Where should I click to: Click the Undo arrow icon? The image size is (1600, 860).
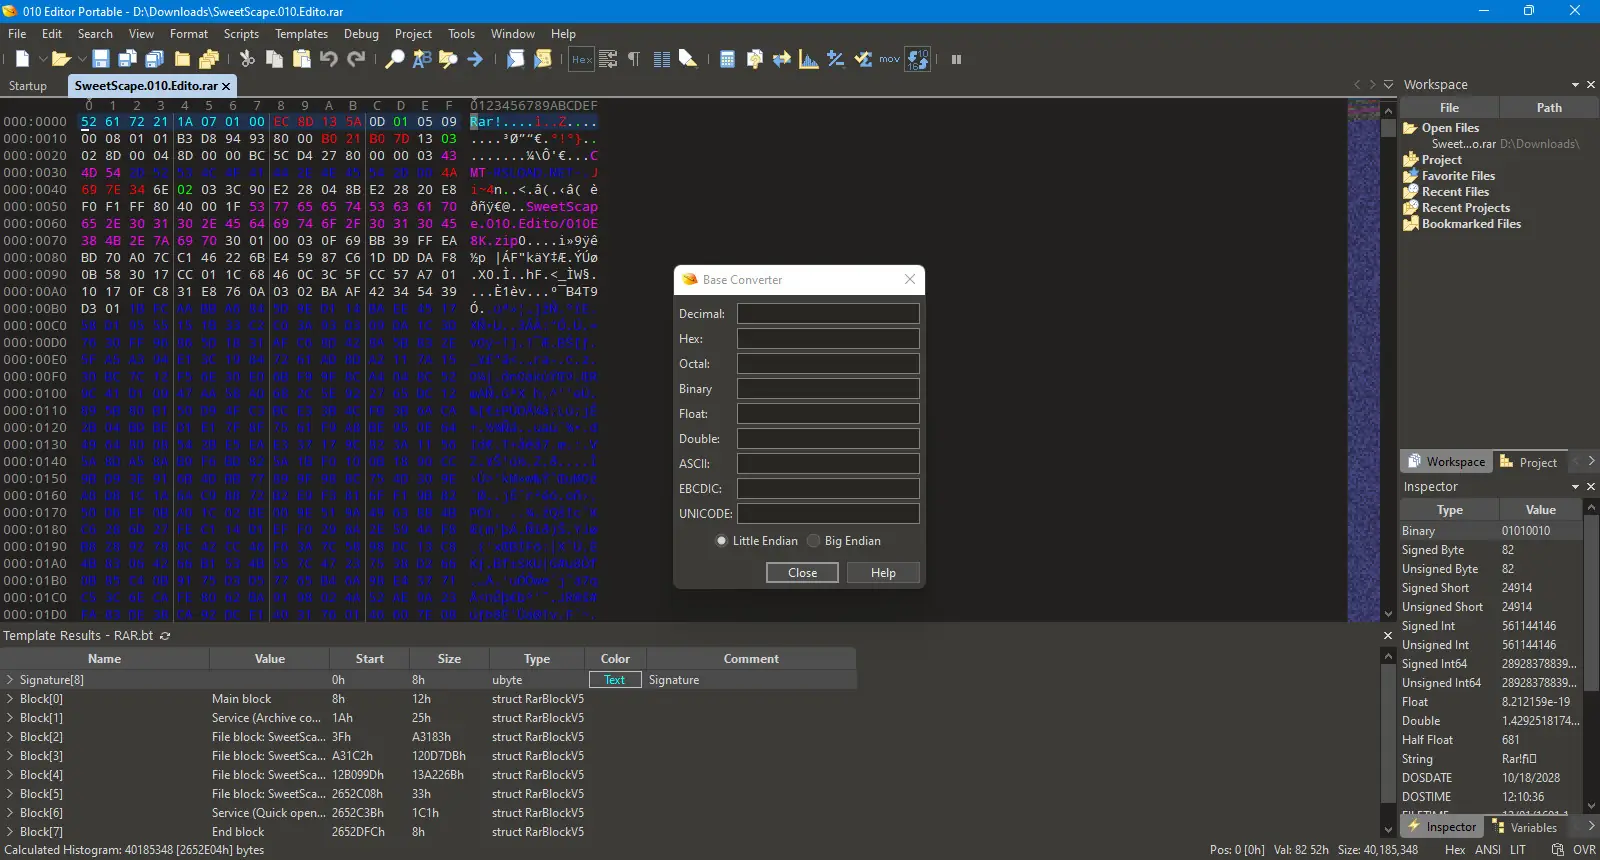(x=329, y=59)
